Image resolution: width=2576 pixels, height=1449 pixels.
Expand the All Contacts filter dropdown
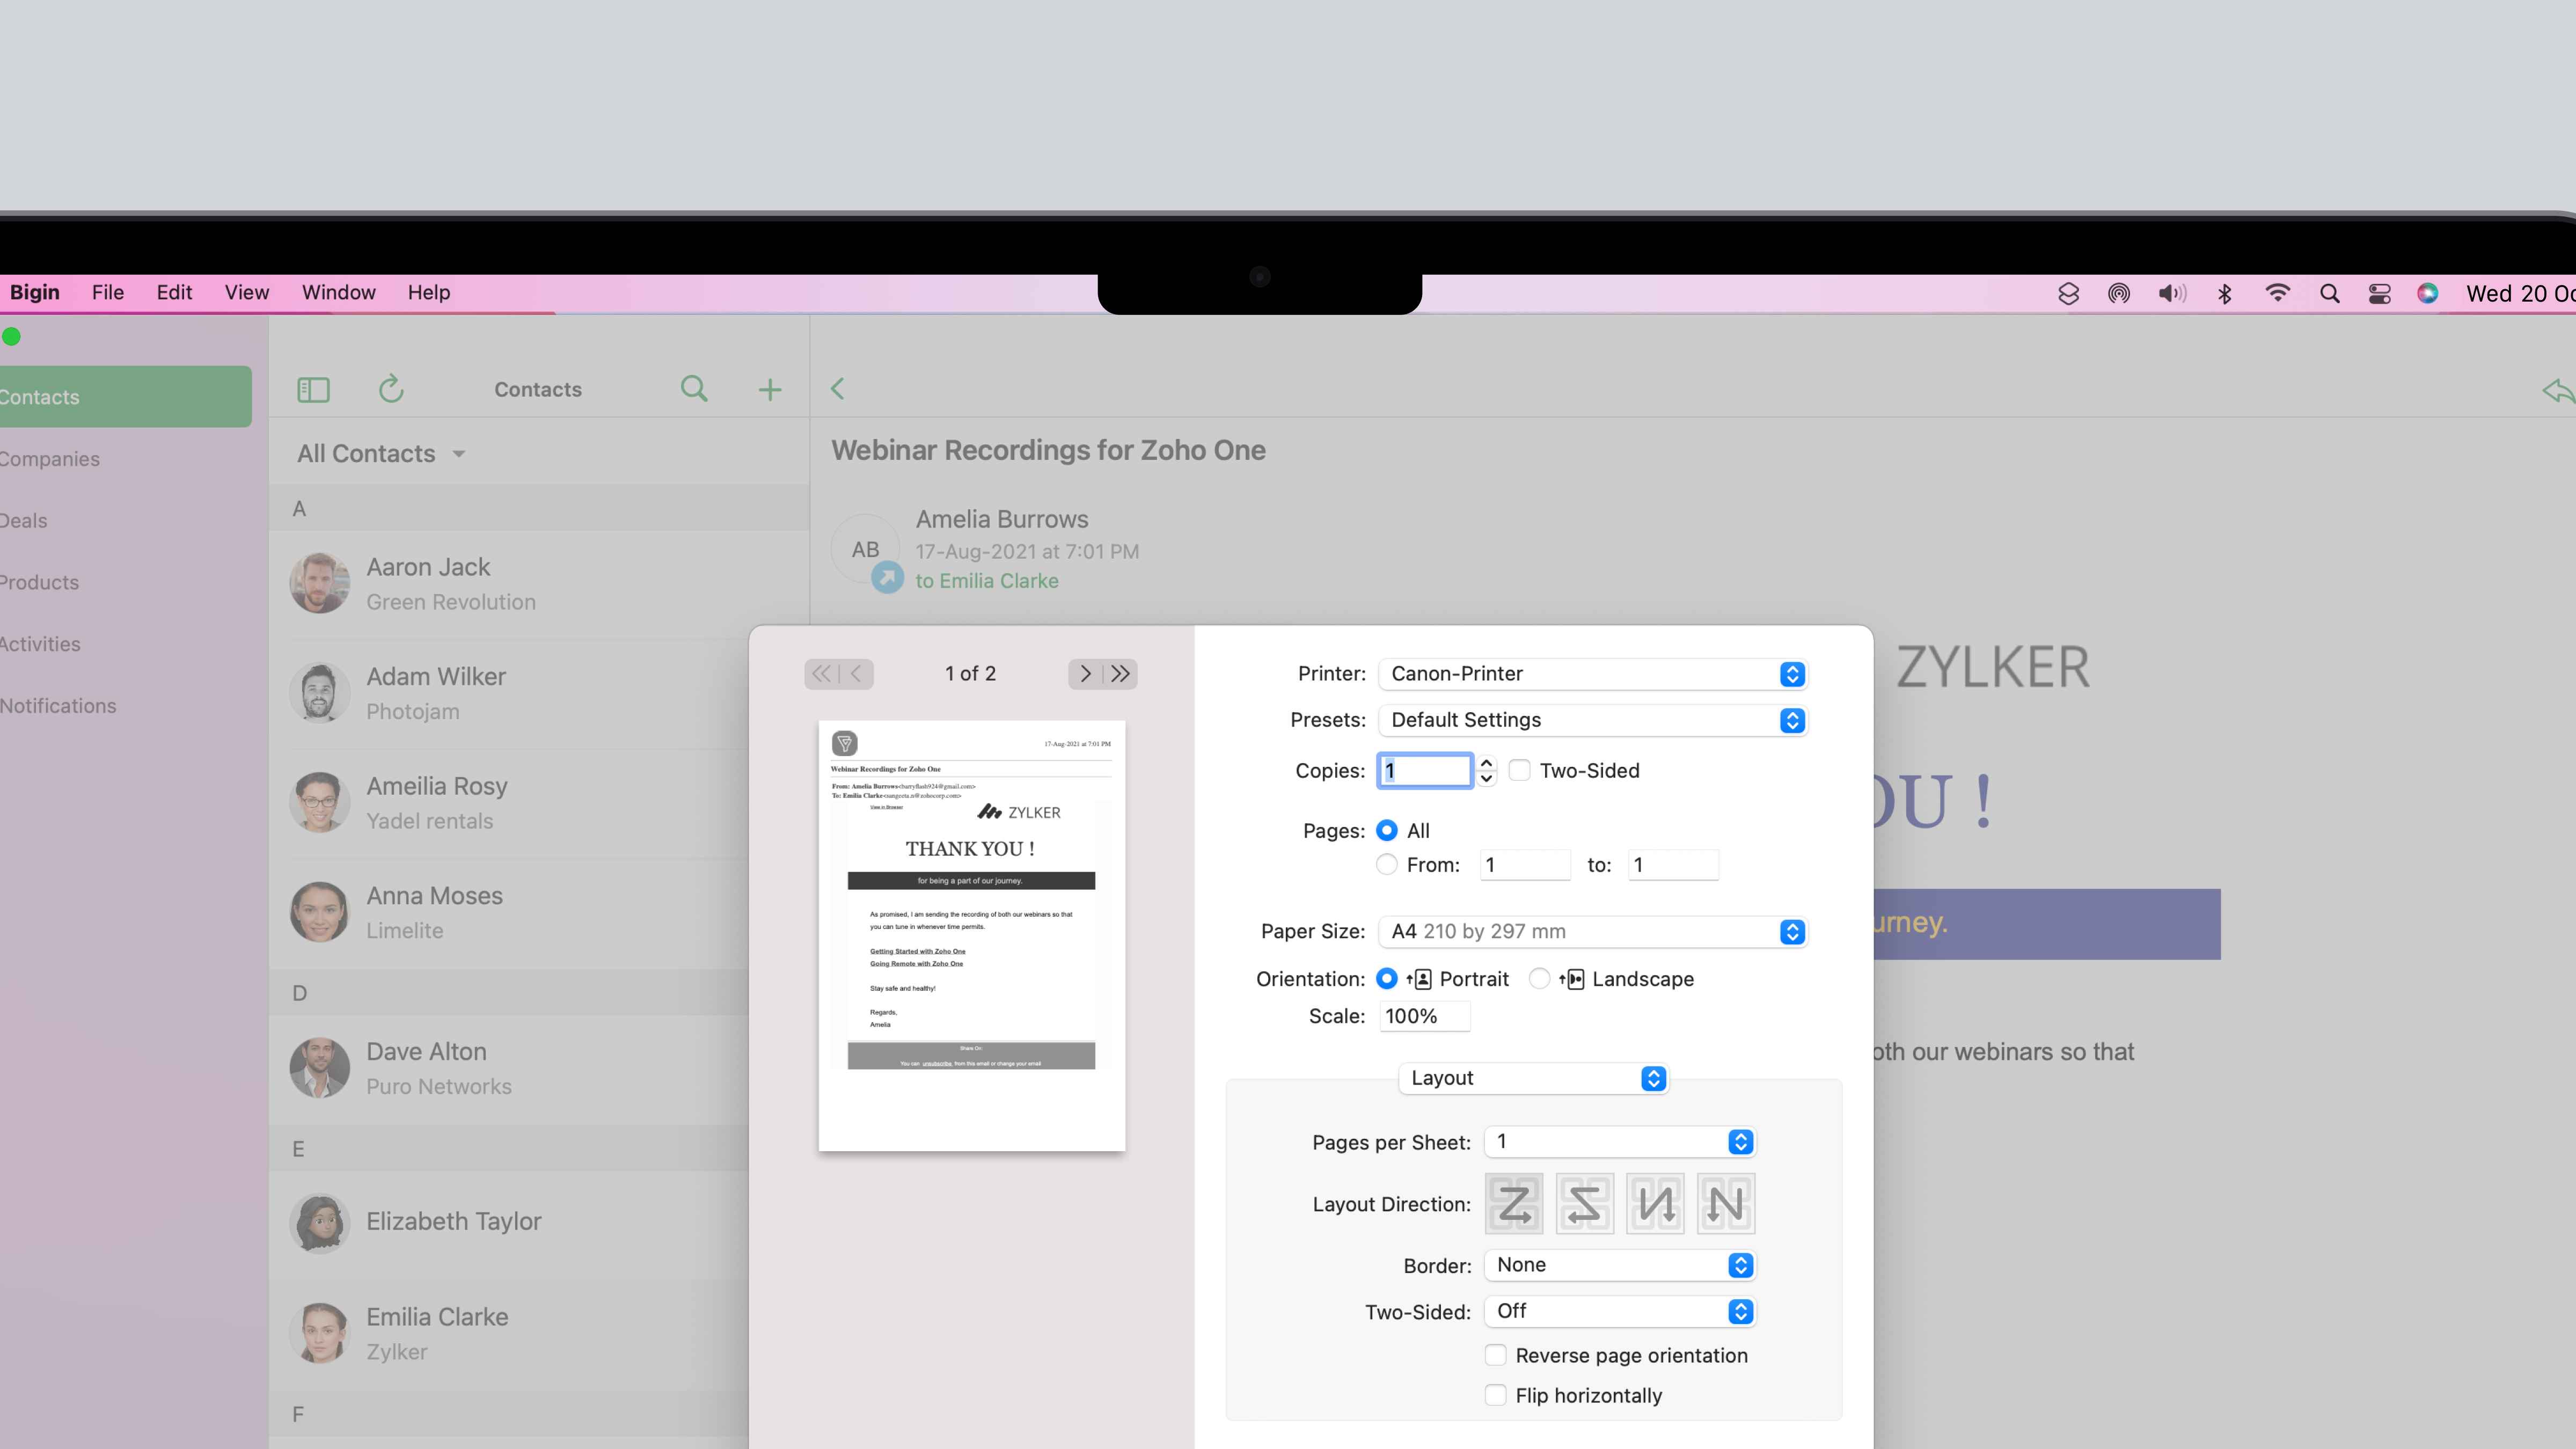coord(381,454)
